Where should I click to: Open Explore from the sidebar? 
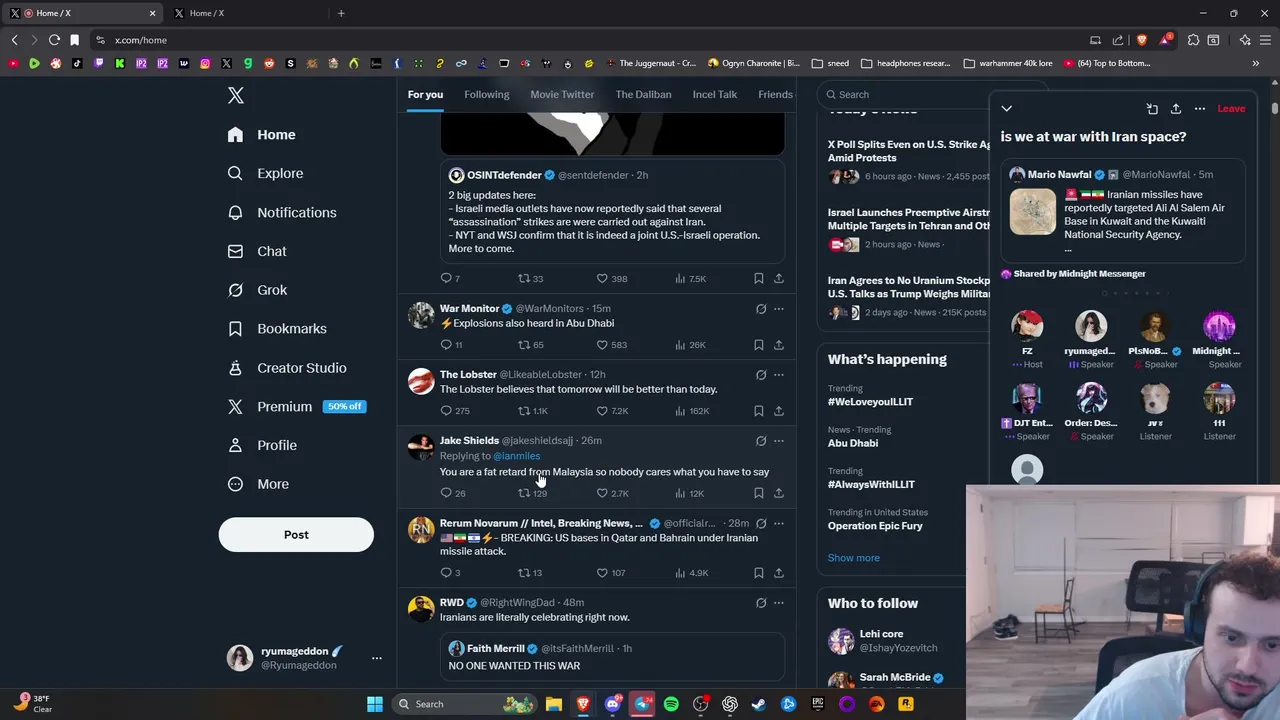(x=265, y=173)
